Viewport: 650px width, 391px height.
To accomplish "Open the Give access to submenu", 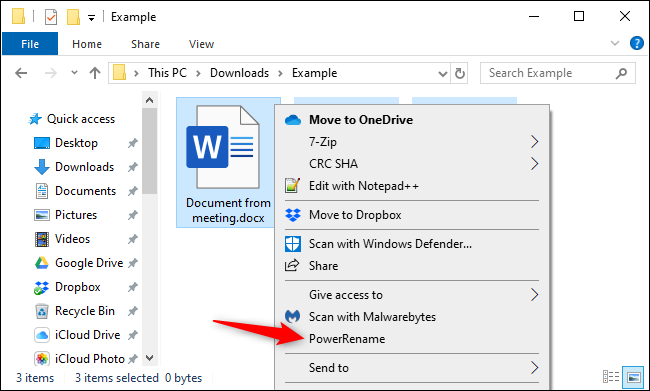I will click(x=412, y=295).
